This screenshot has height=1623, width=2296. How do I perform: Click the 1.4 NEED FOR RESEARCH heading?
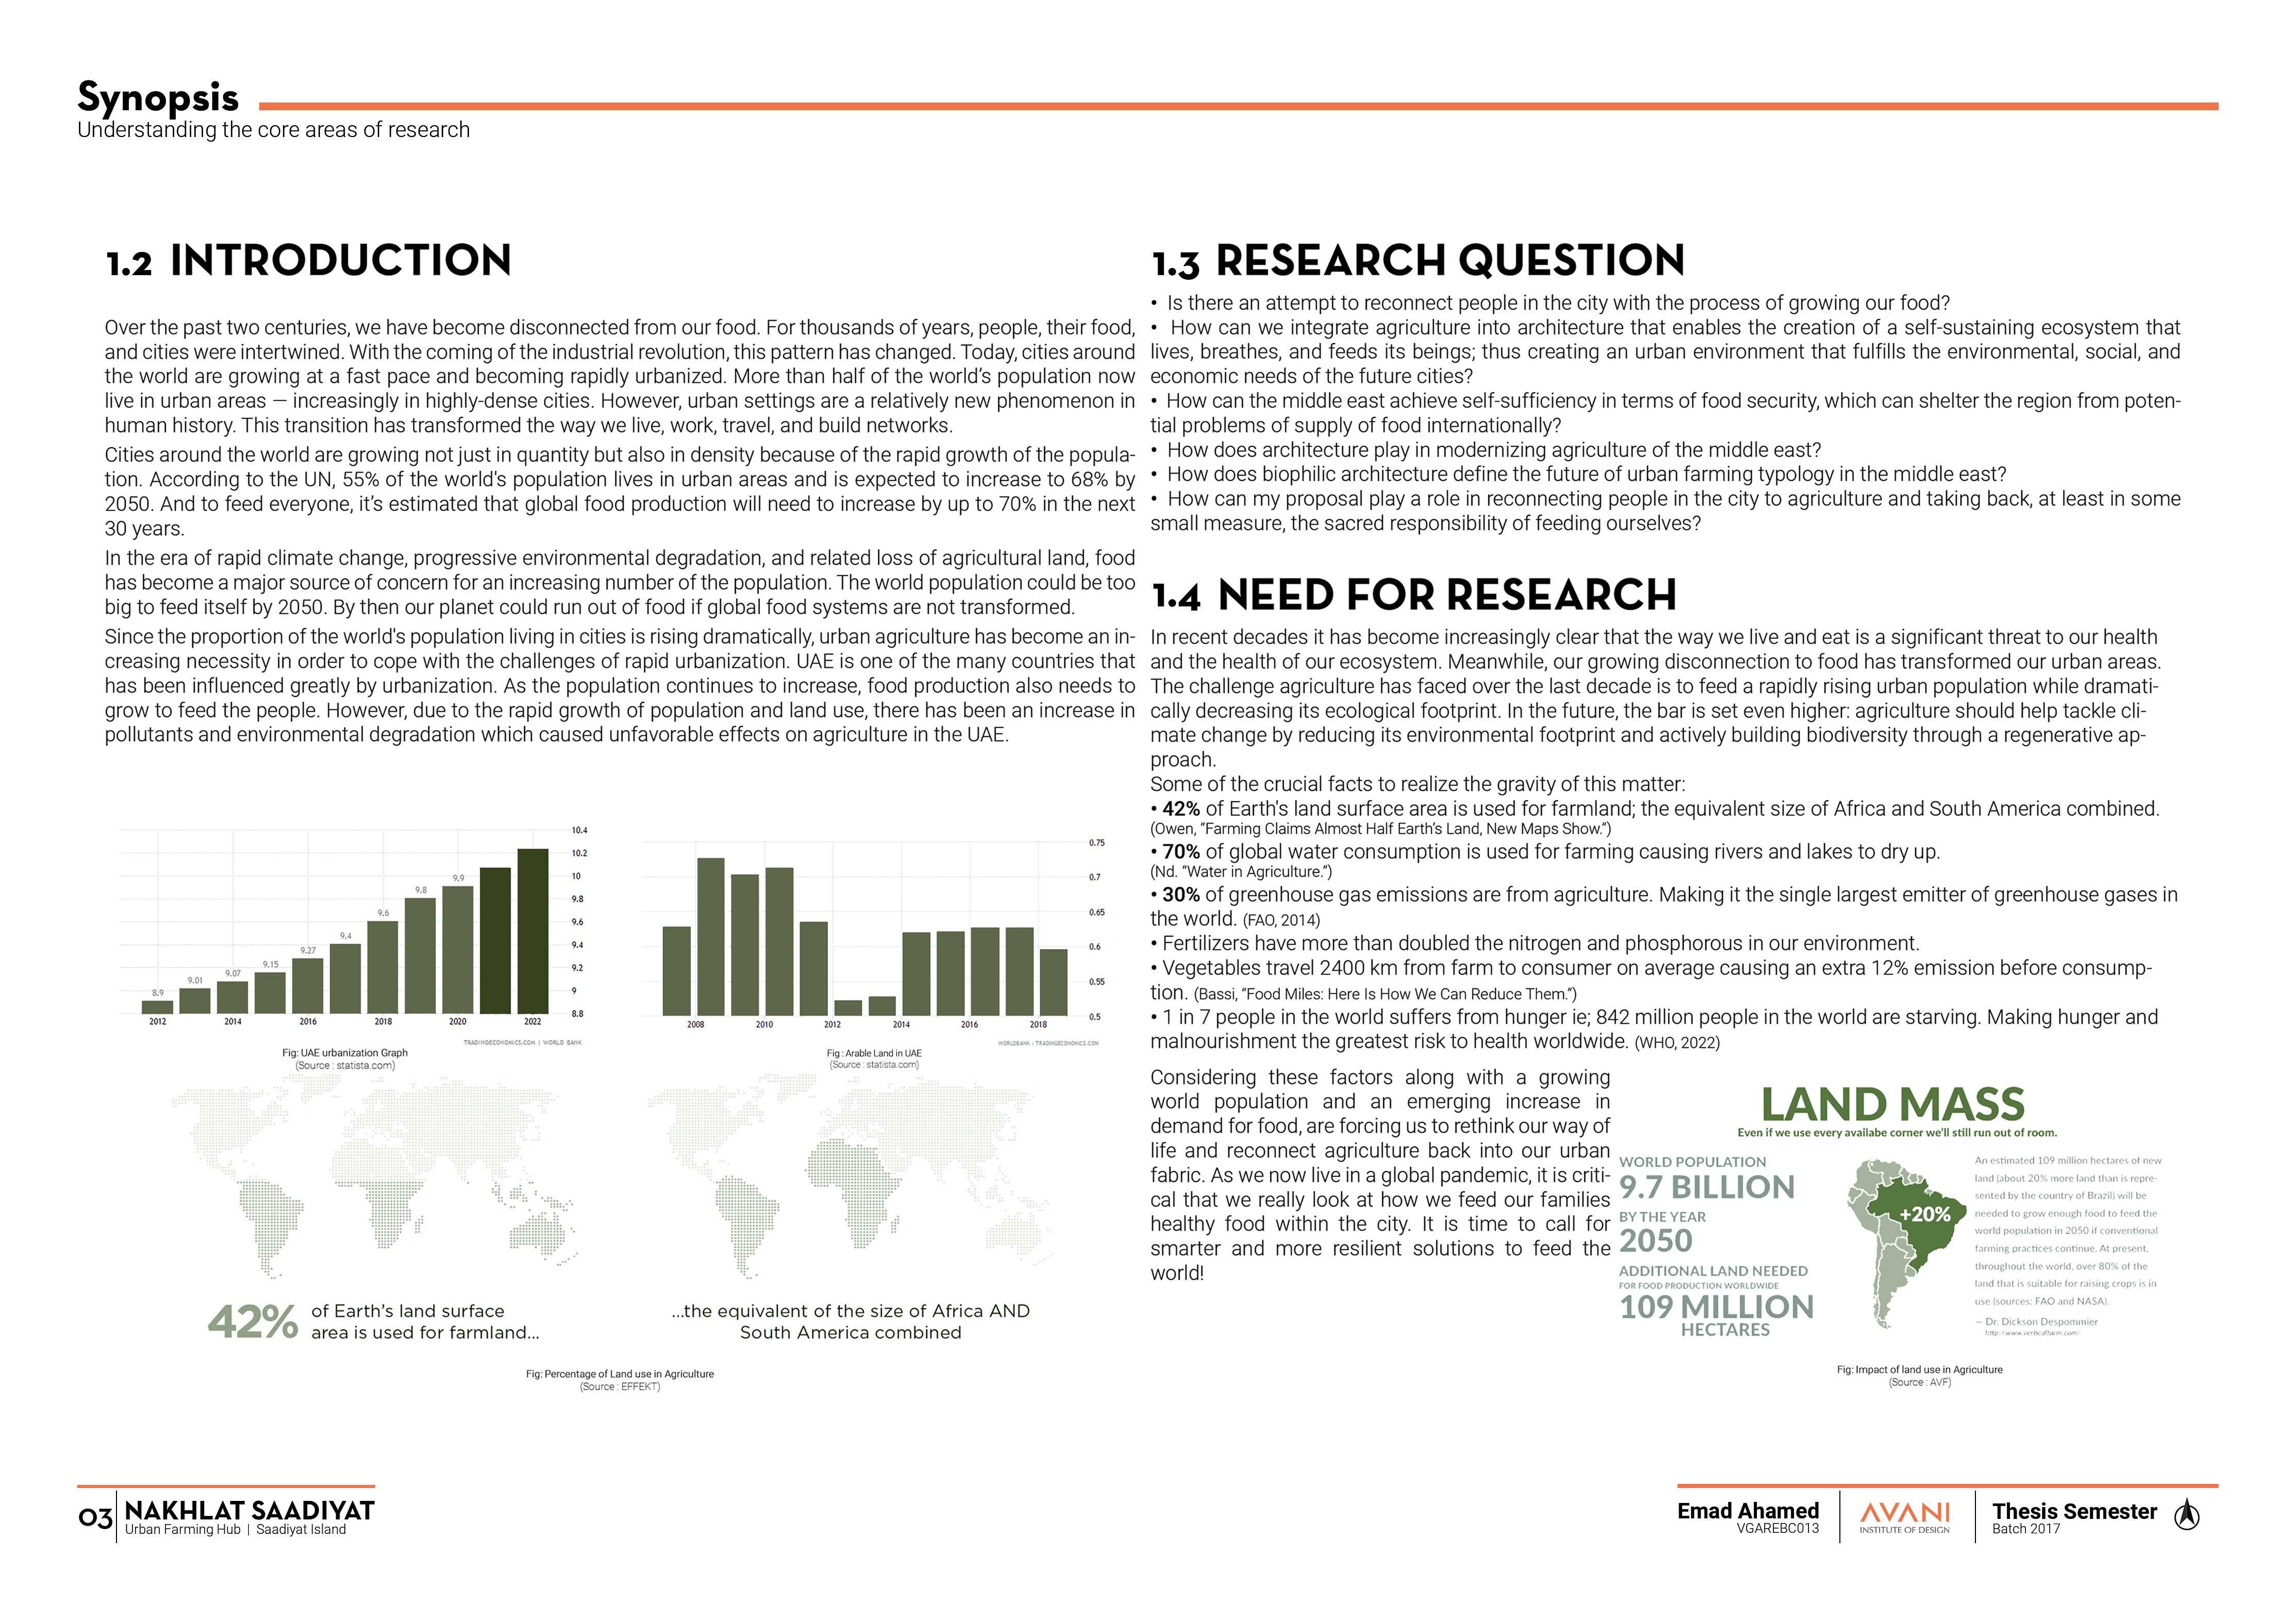point(1413,595)
